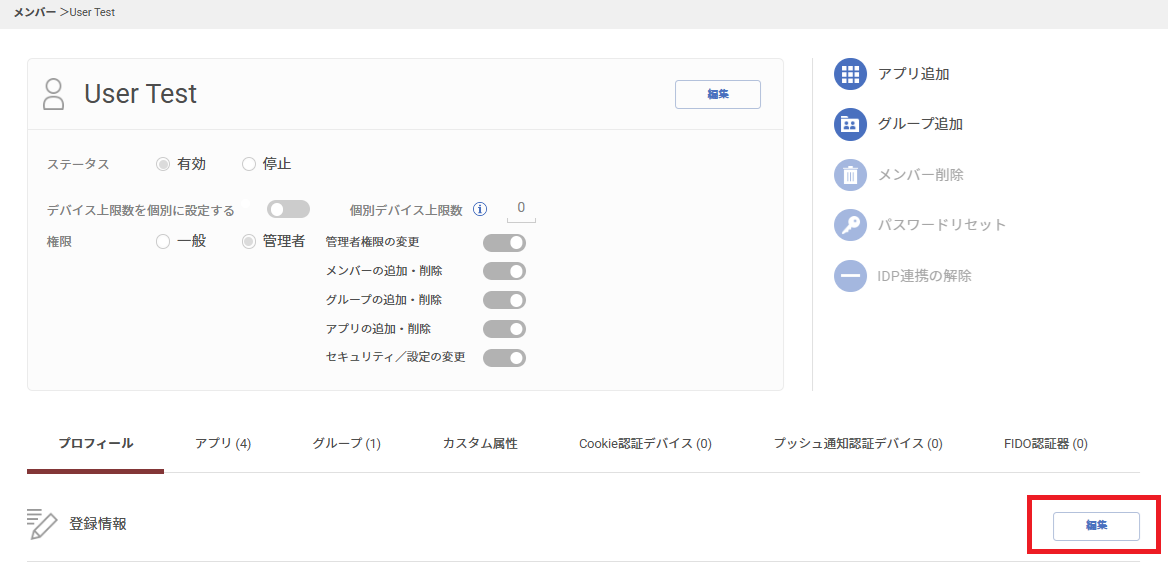Open the プロフィール tab
The height and width of the screenshot is (580, 1168).
95,444
